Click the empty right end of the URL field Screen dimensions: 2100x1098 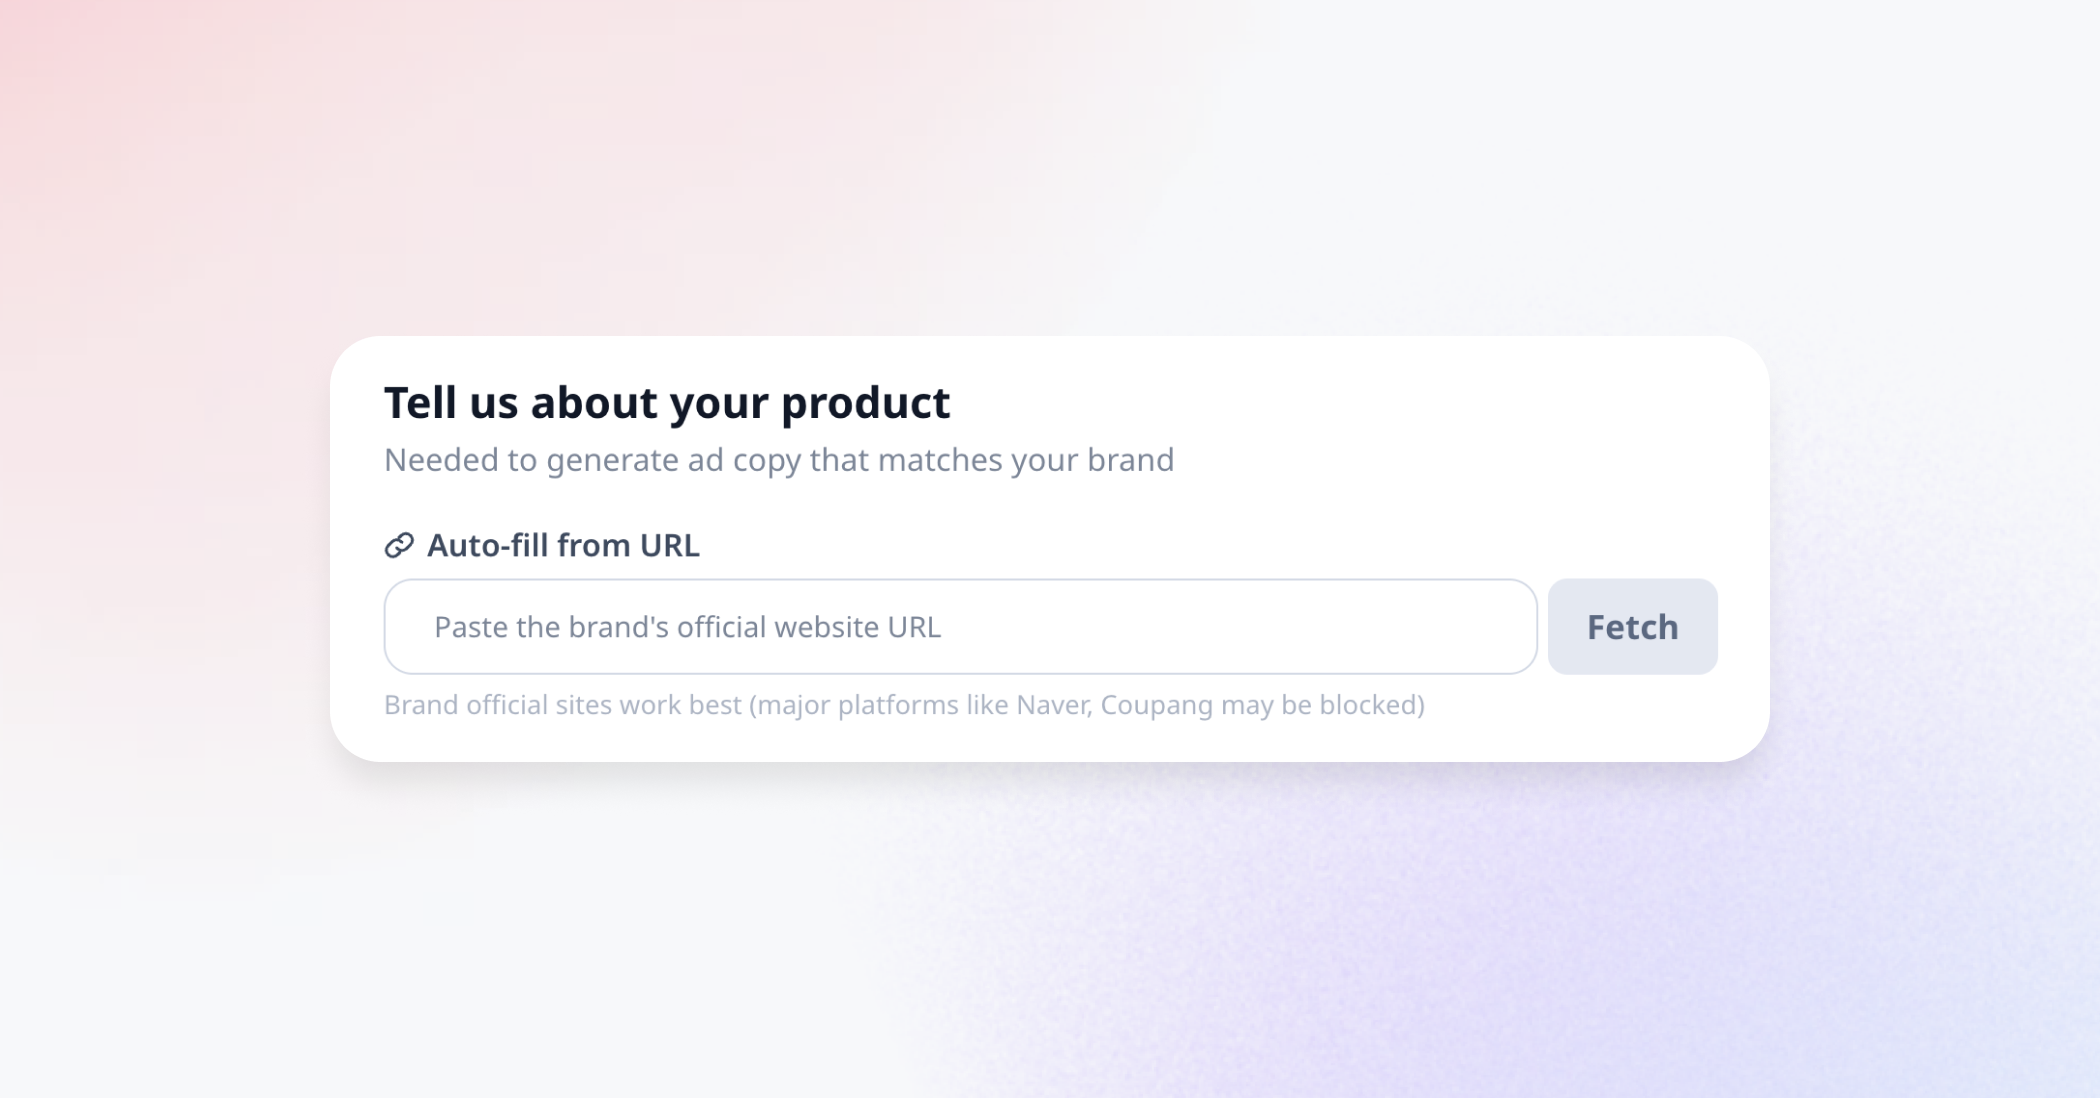[x=1400, y=627]
